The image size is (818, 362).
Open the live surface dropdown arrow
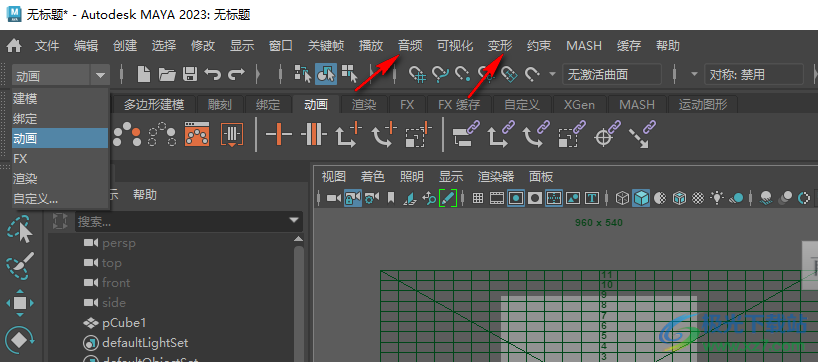(x=552, y=75)
